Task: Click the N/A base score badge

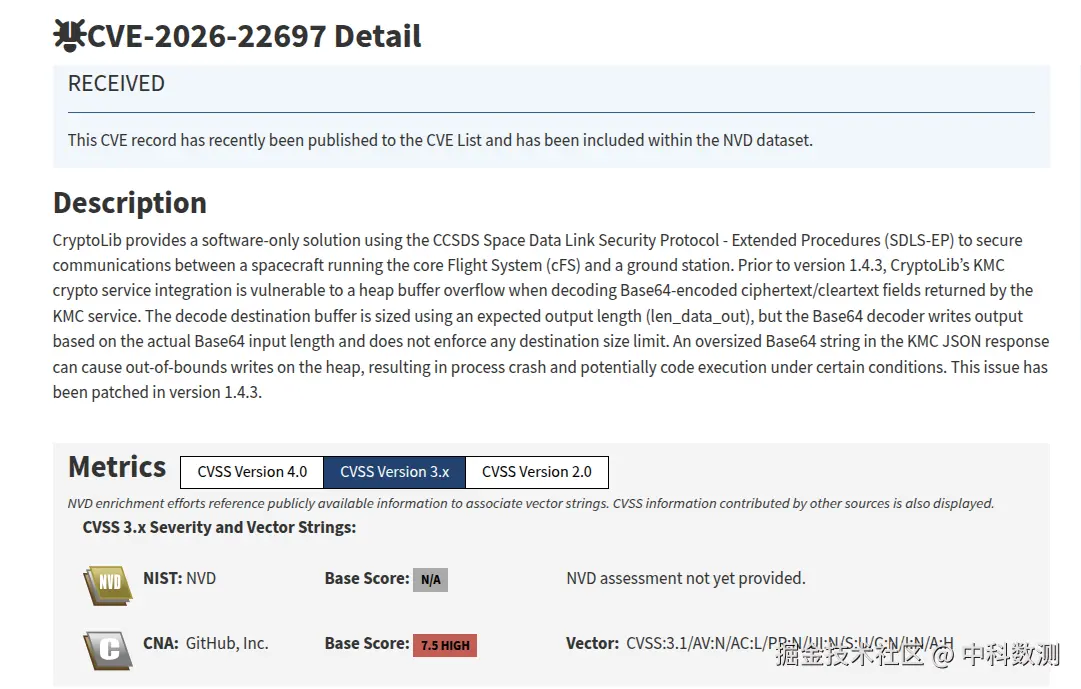Action: click(x=430, y=580)
